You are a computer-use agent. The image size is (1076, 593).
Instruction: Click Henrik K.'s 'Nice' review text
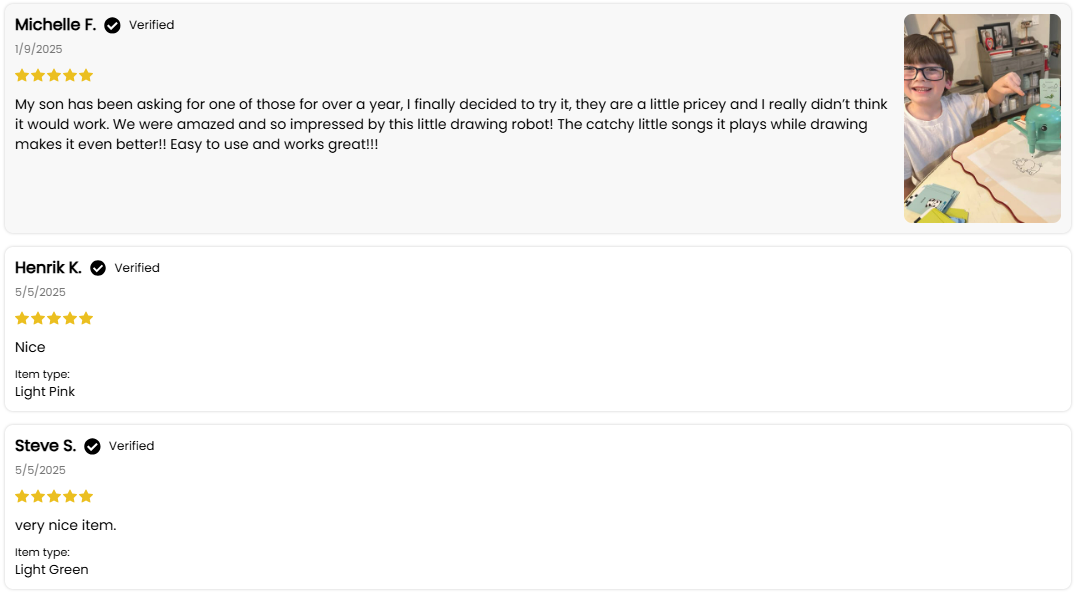coord(30,347)
